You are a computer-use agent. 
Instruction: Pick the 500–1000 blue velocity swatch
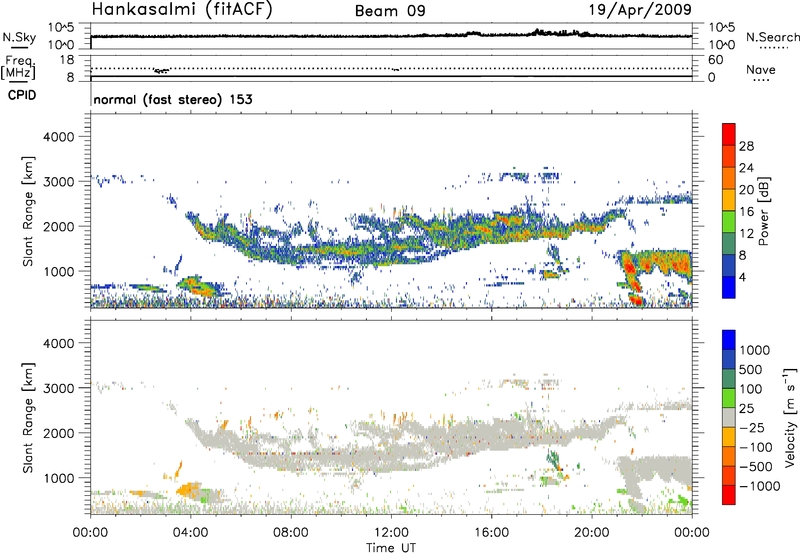click(729, 359)
